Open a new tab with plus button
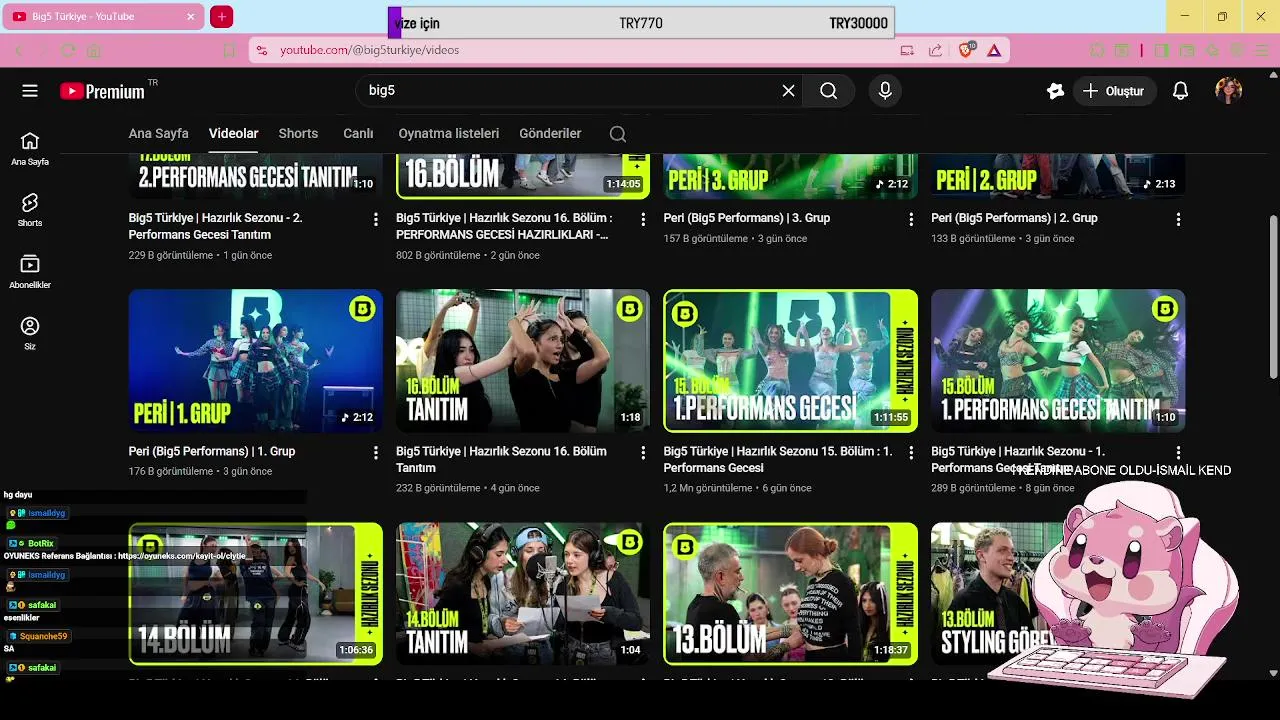 coord(222,17)
